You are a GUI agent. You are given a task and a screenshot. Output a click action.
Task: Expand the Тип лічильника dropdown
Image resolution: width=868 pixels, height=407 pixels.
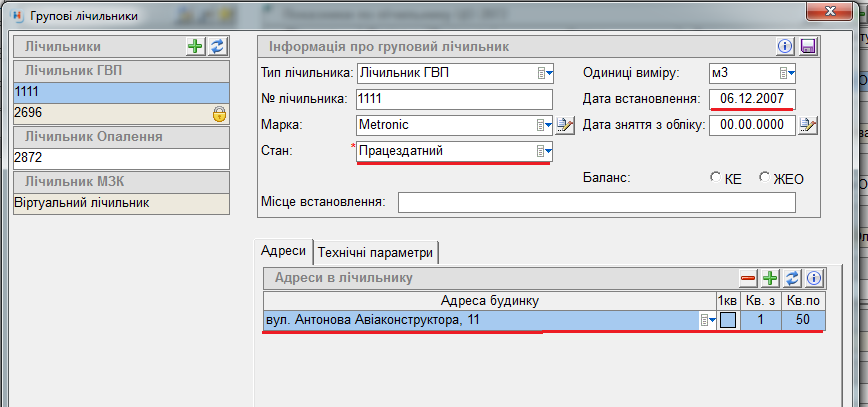544,73
